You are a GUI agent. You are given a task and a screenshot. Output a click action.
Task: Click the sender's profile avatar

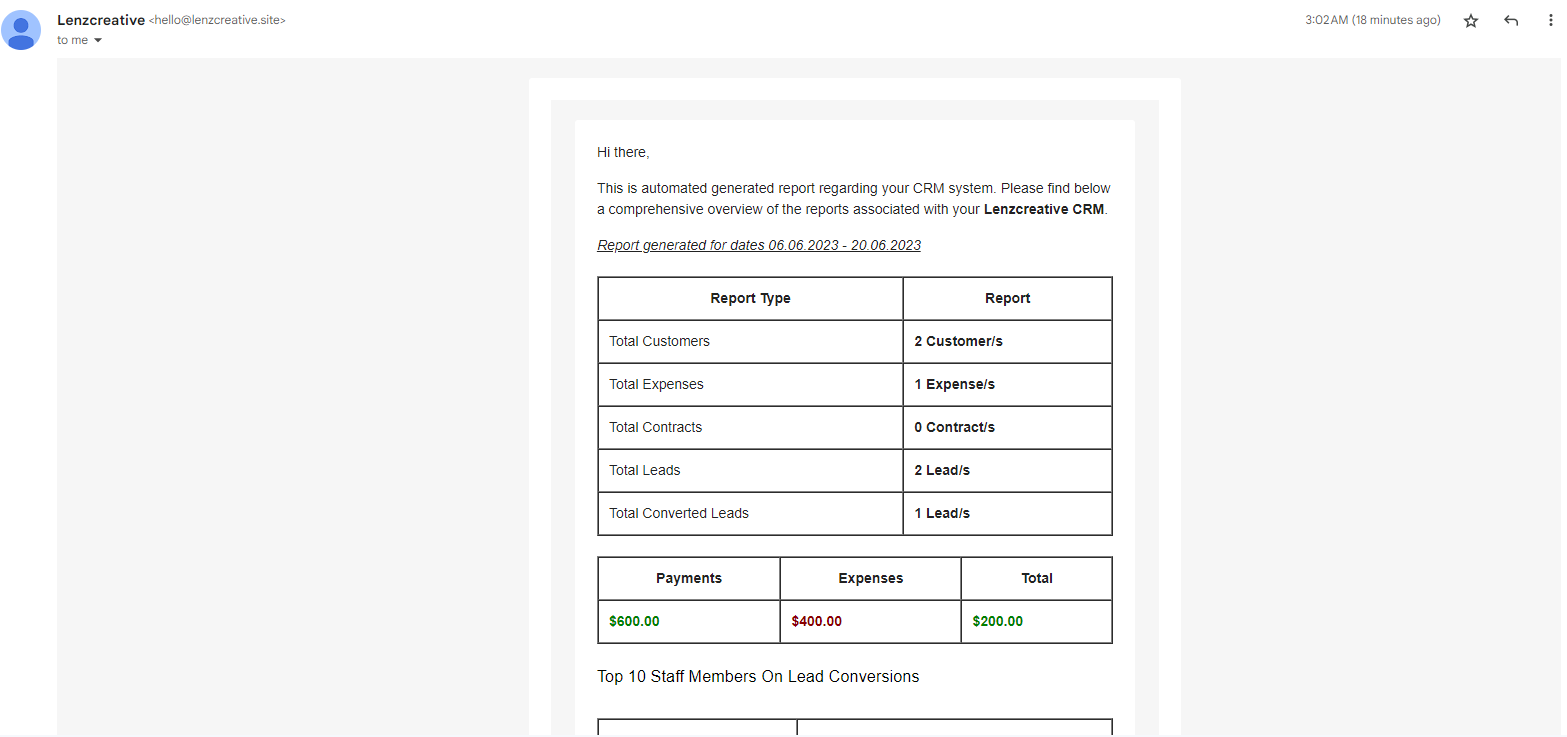coord(21,29)
